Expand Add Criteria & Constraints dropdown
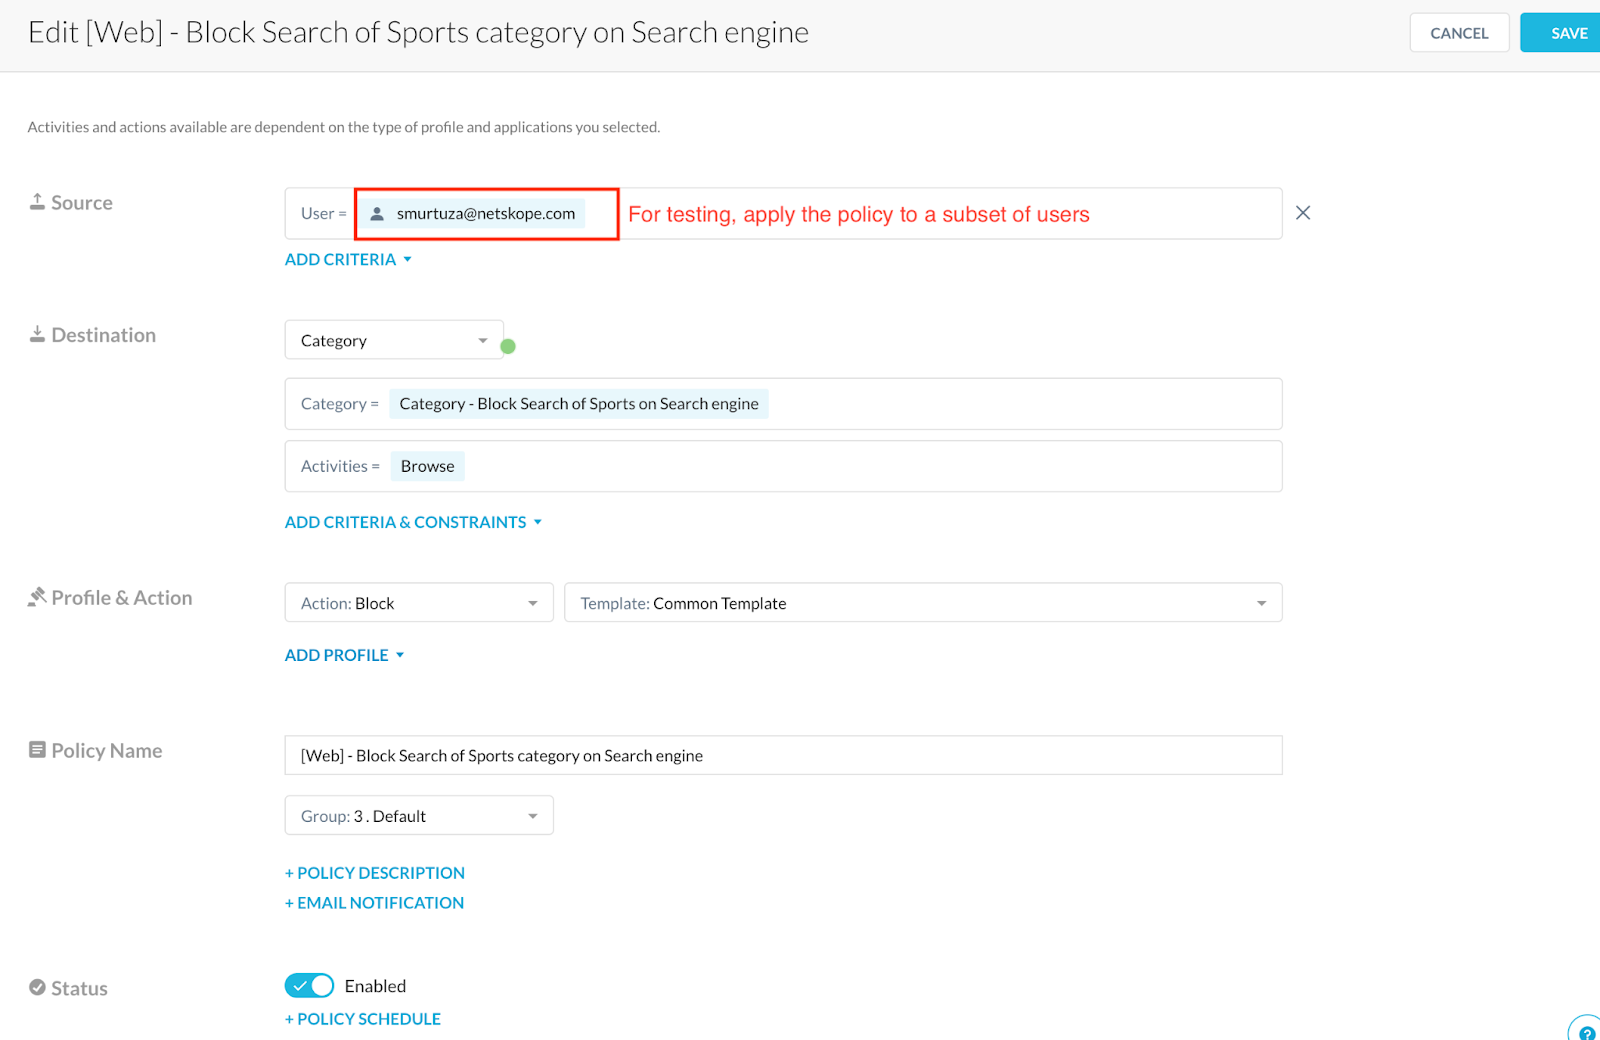This screenshot has height=1040, width=1600. [413, 523]
